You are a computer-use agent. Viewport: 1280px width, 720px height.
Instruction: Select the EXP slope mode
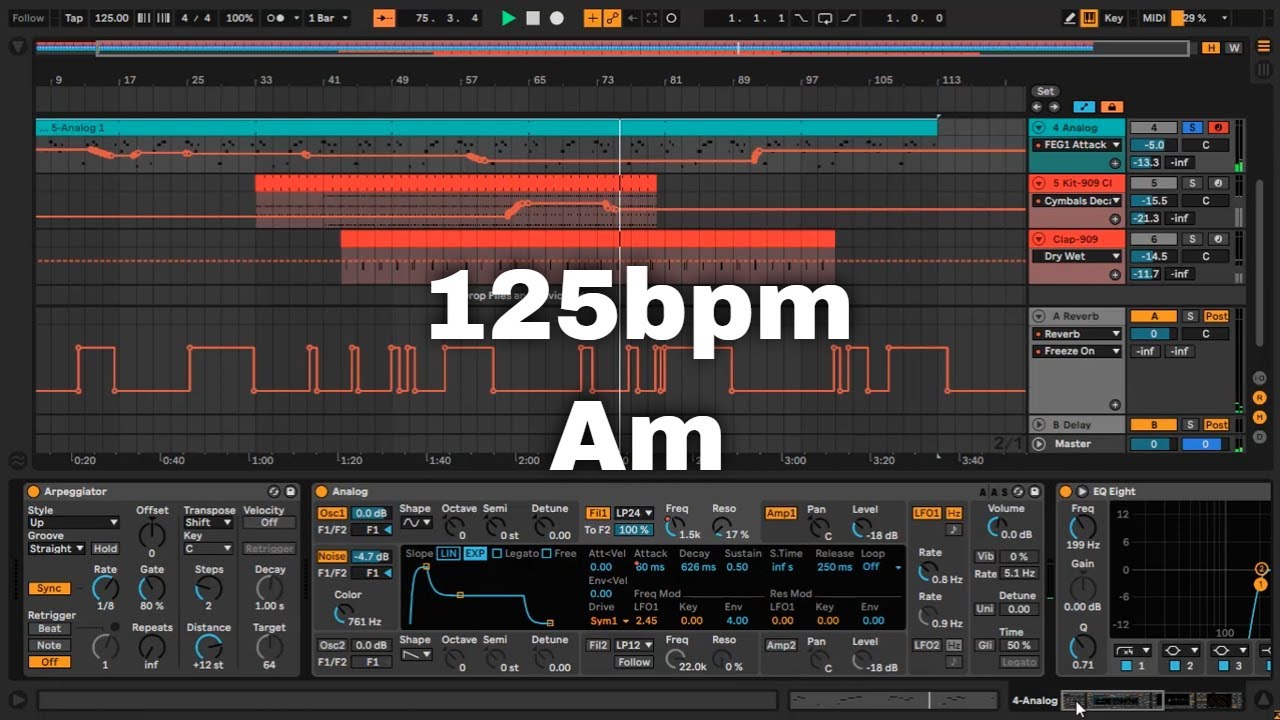[x=475, y=554]
